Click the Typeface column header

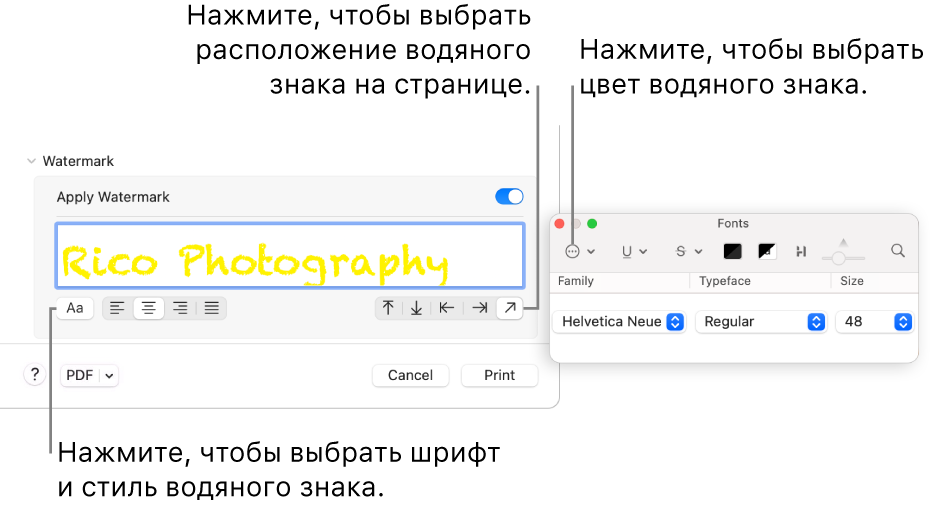click(x=725, y=281)
